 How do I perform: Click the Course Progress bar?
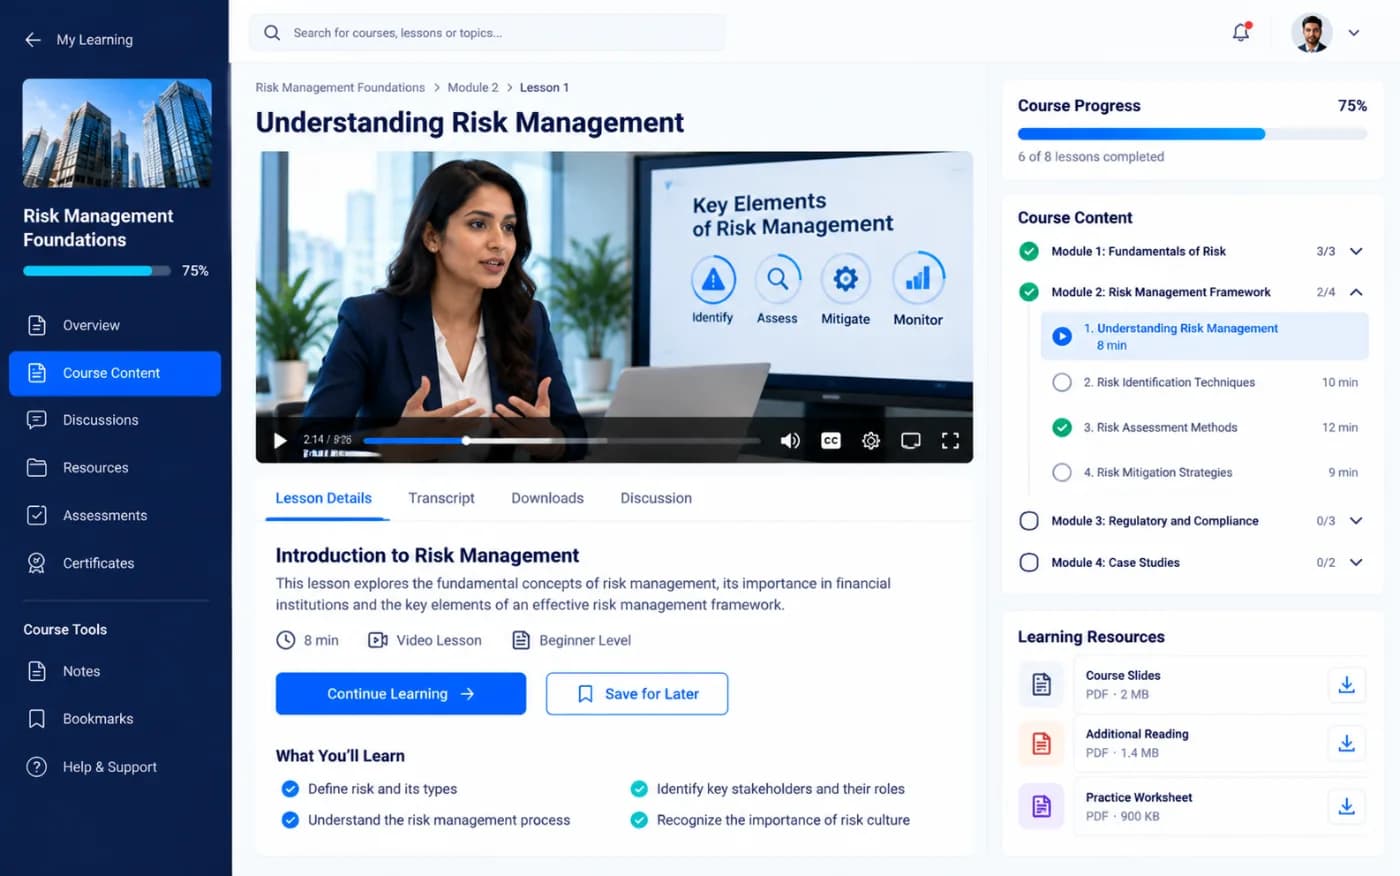[1192, 134]
